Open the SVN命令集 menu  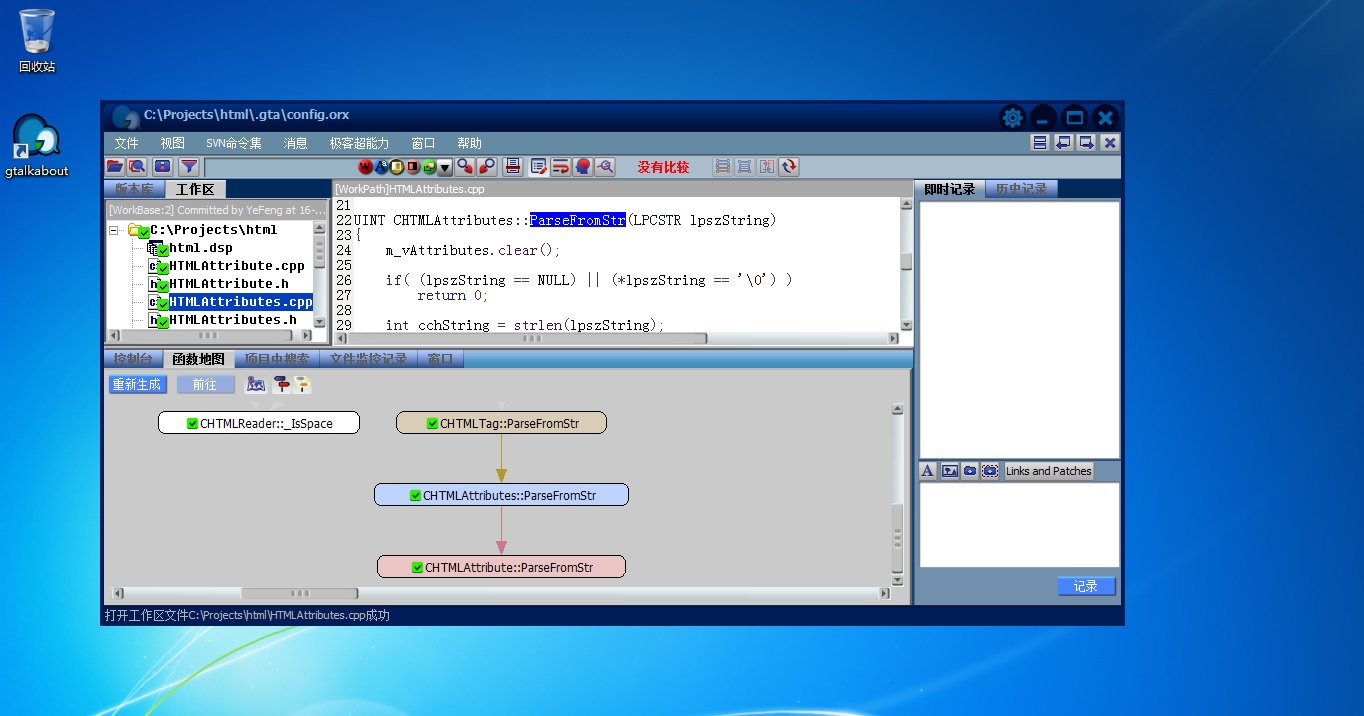tap(234, 143)
